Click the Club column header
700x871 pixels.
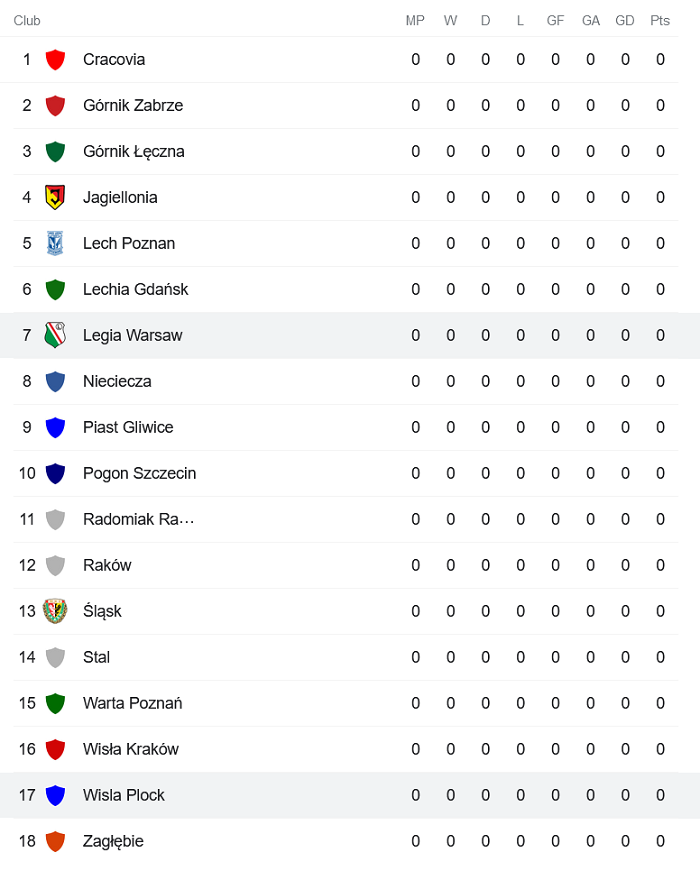(x=27, y=20)
